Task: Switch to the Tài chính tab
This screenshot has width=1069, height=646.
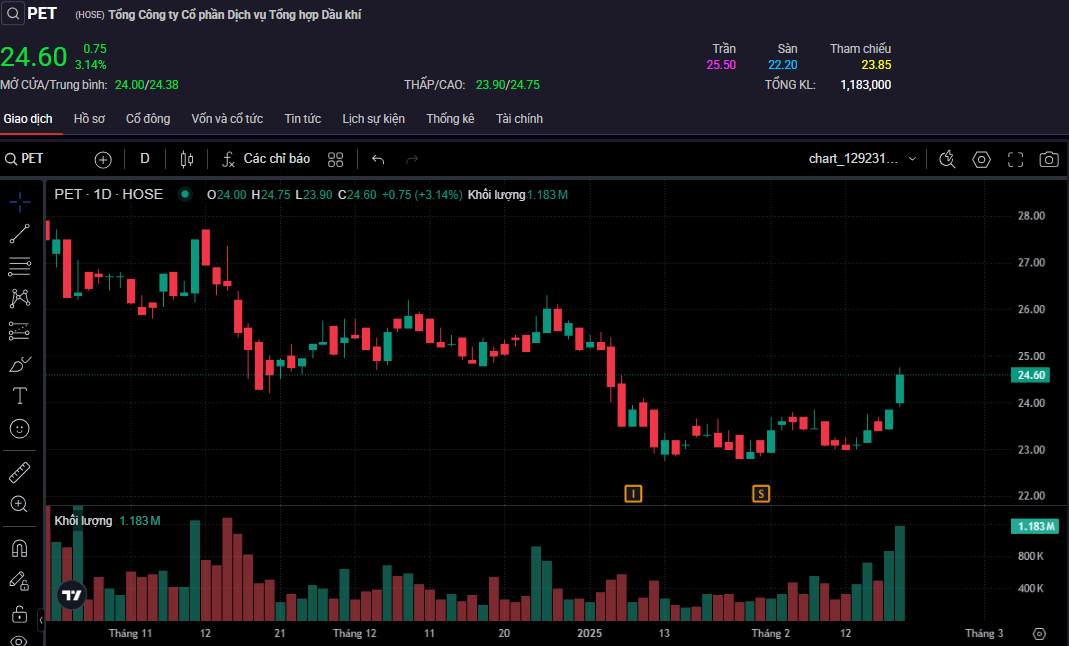Action: (x=519, y=119)
